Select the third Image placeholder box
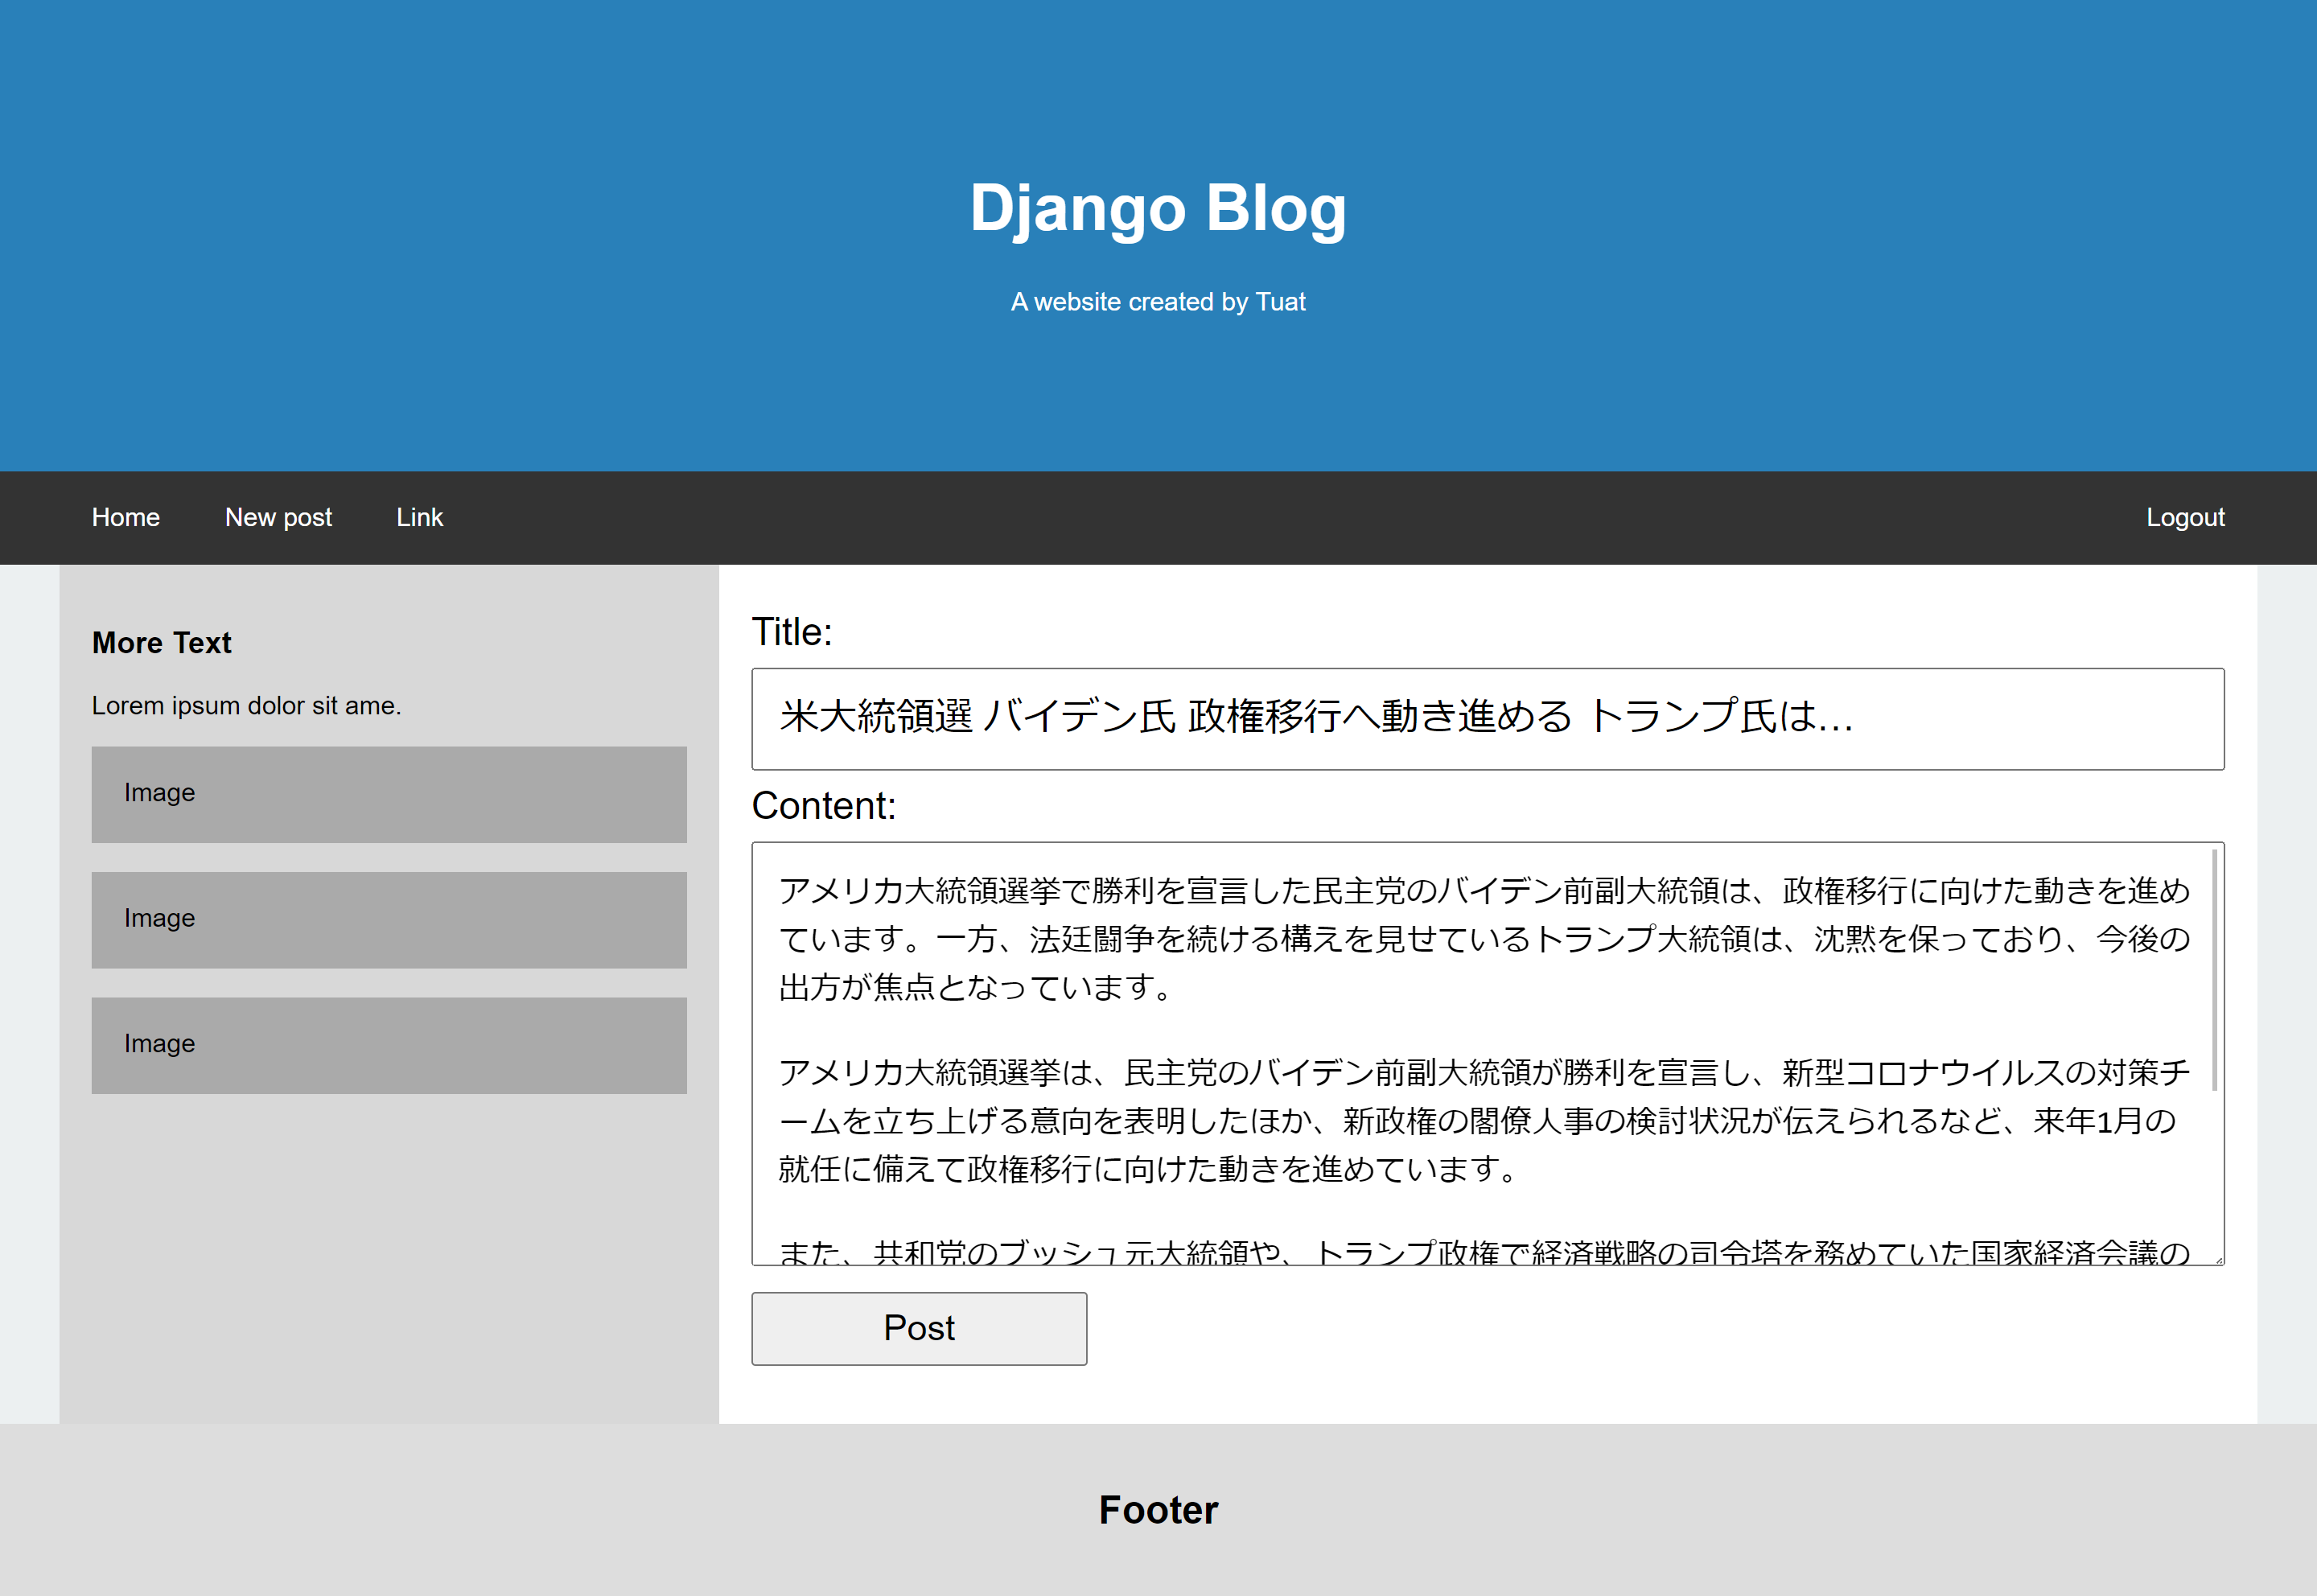This screenshot has width=2317, height=1596. click(x=389, y=1045)
